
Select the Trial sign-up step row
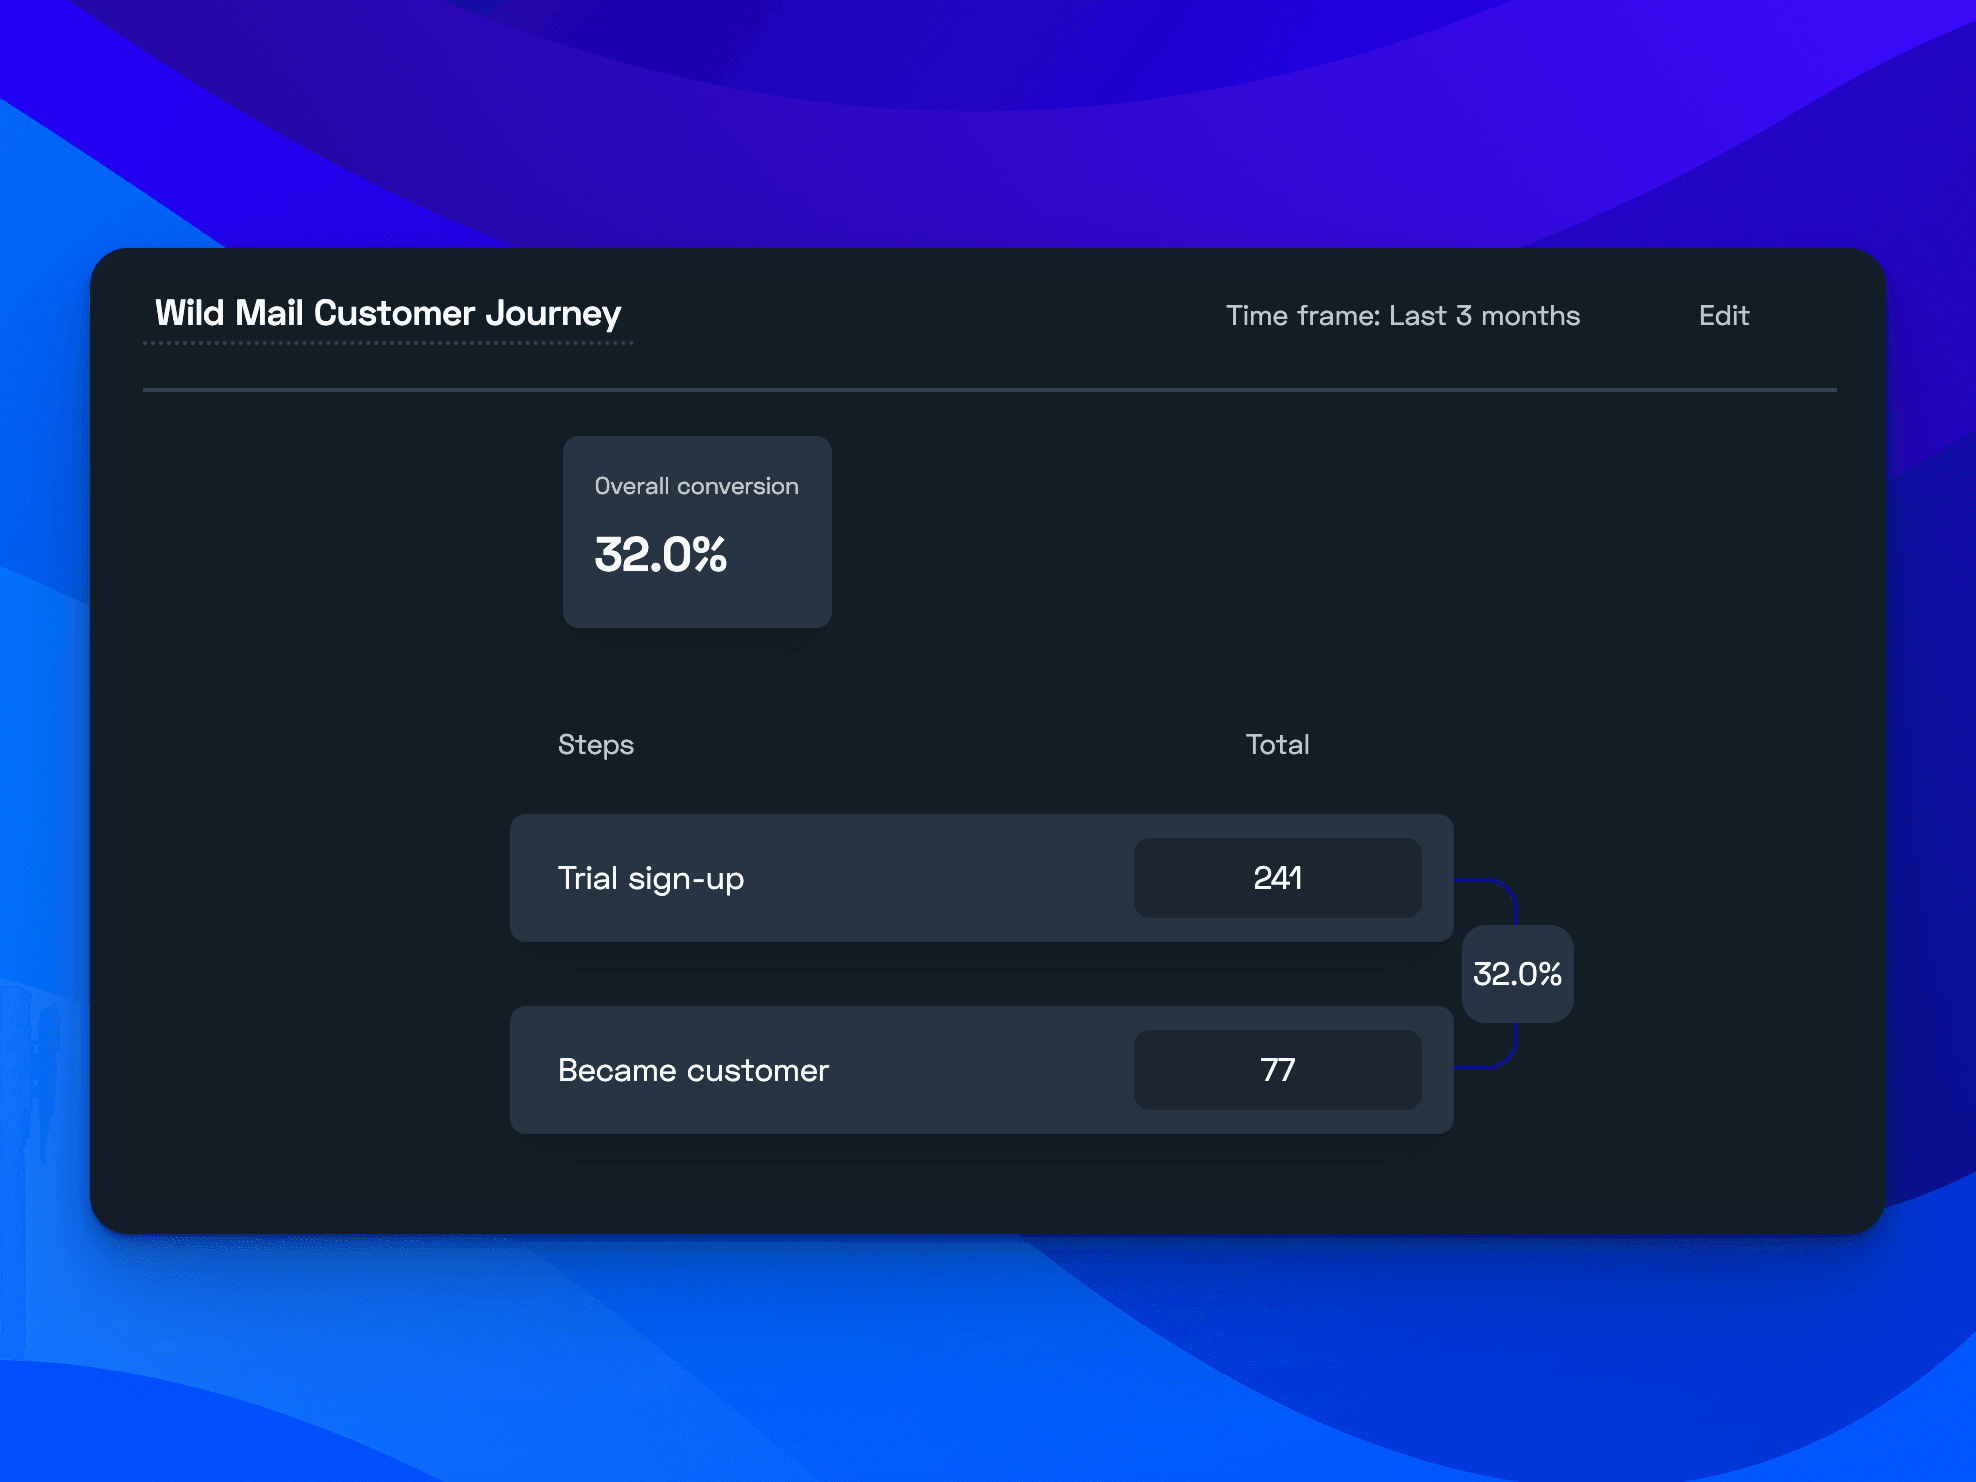point(982,878)
